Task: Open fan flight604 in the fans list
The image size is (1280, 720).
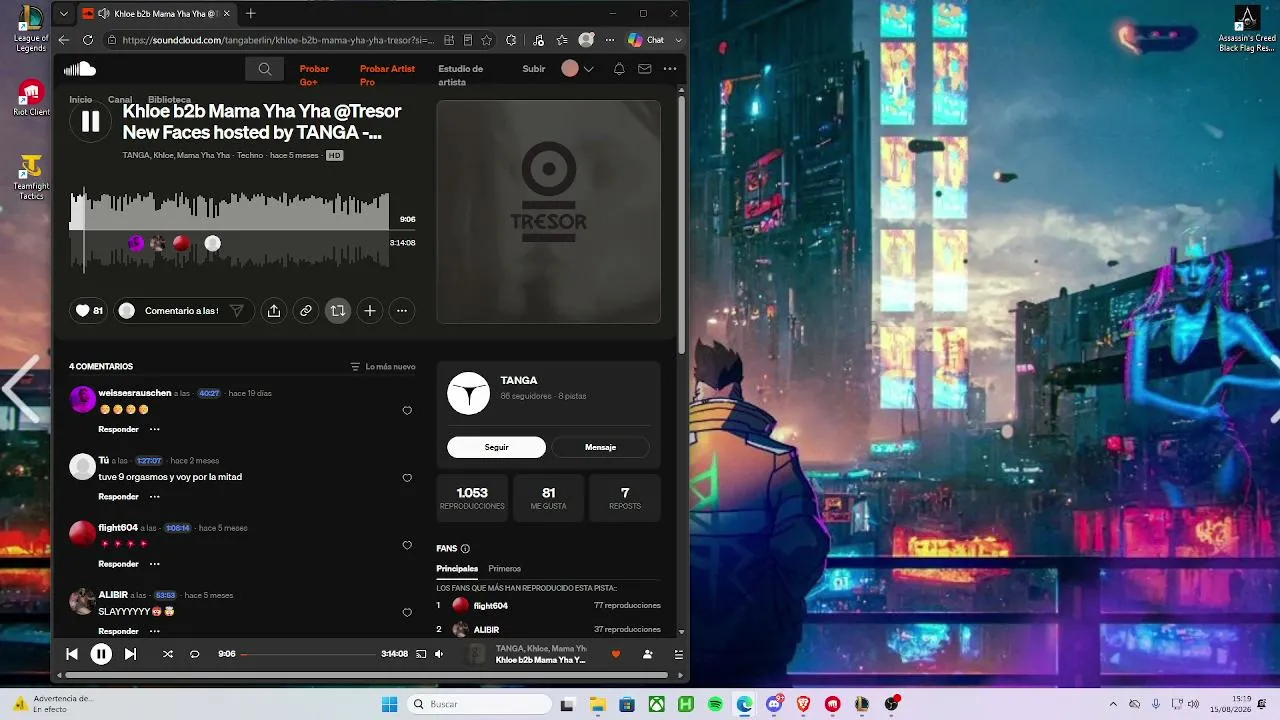Action: [x=490, y=606]
